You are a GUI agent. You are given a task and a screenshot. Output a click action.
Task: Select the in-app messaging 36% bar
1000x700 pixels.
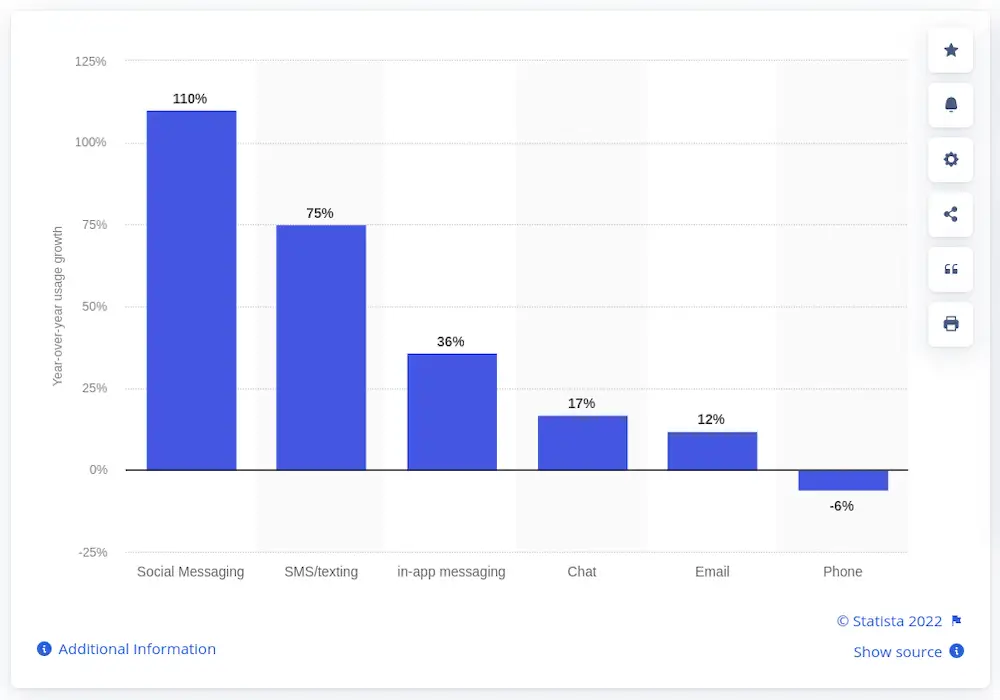(x=452, y=412)
